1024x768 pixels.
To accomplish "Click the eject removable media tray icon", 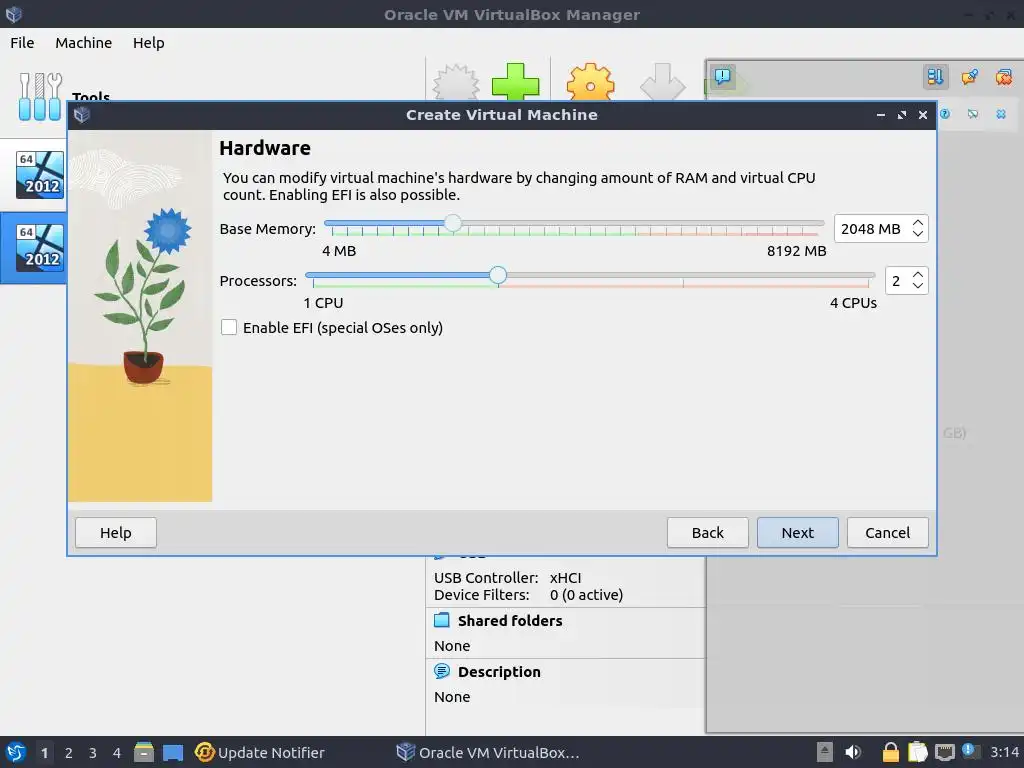I will [x=825, y=752].
